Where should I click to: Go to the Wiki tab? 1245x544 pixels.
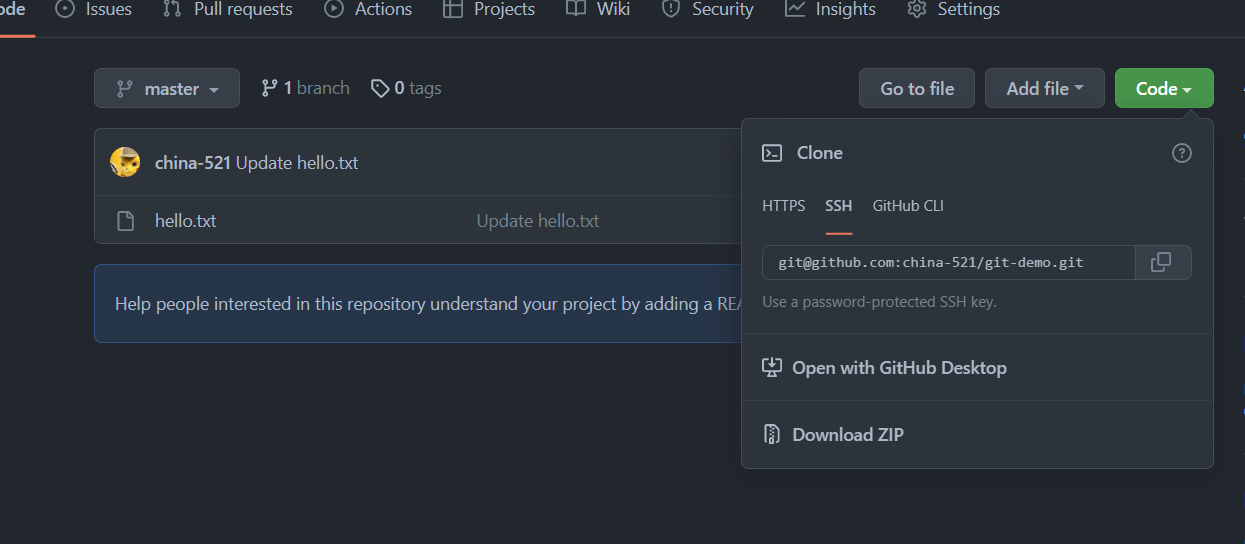(x=597, y=9)
